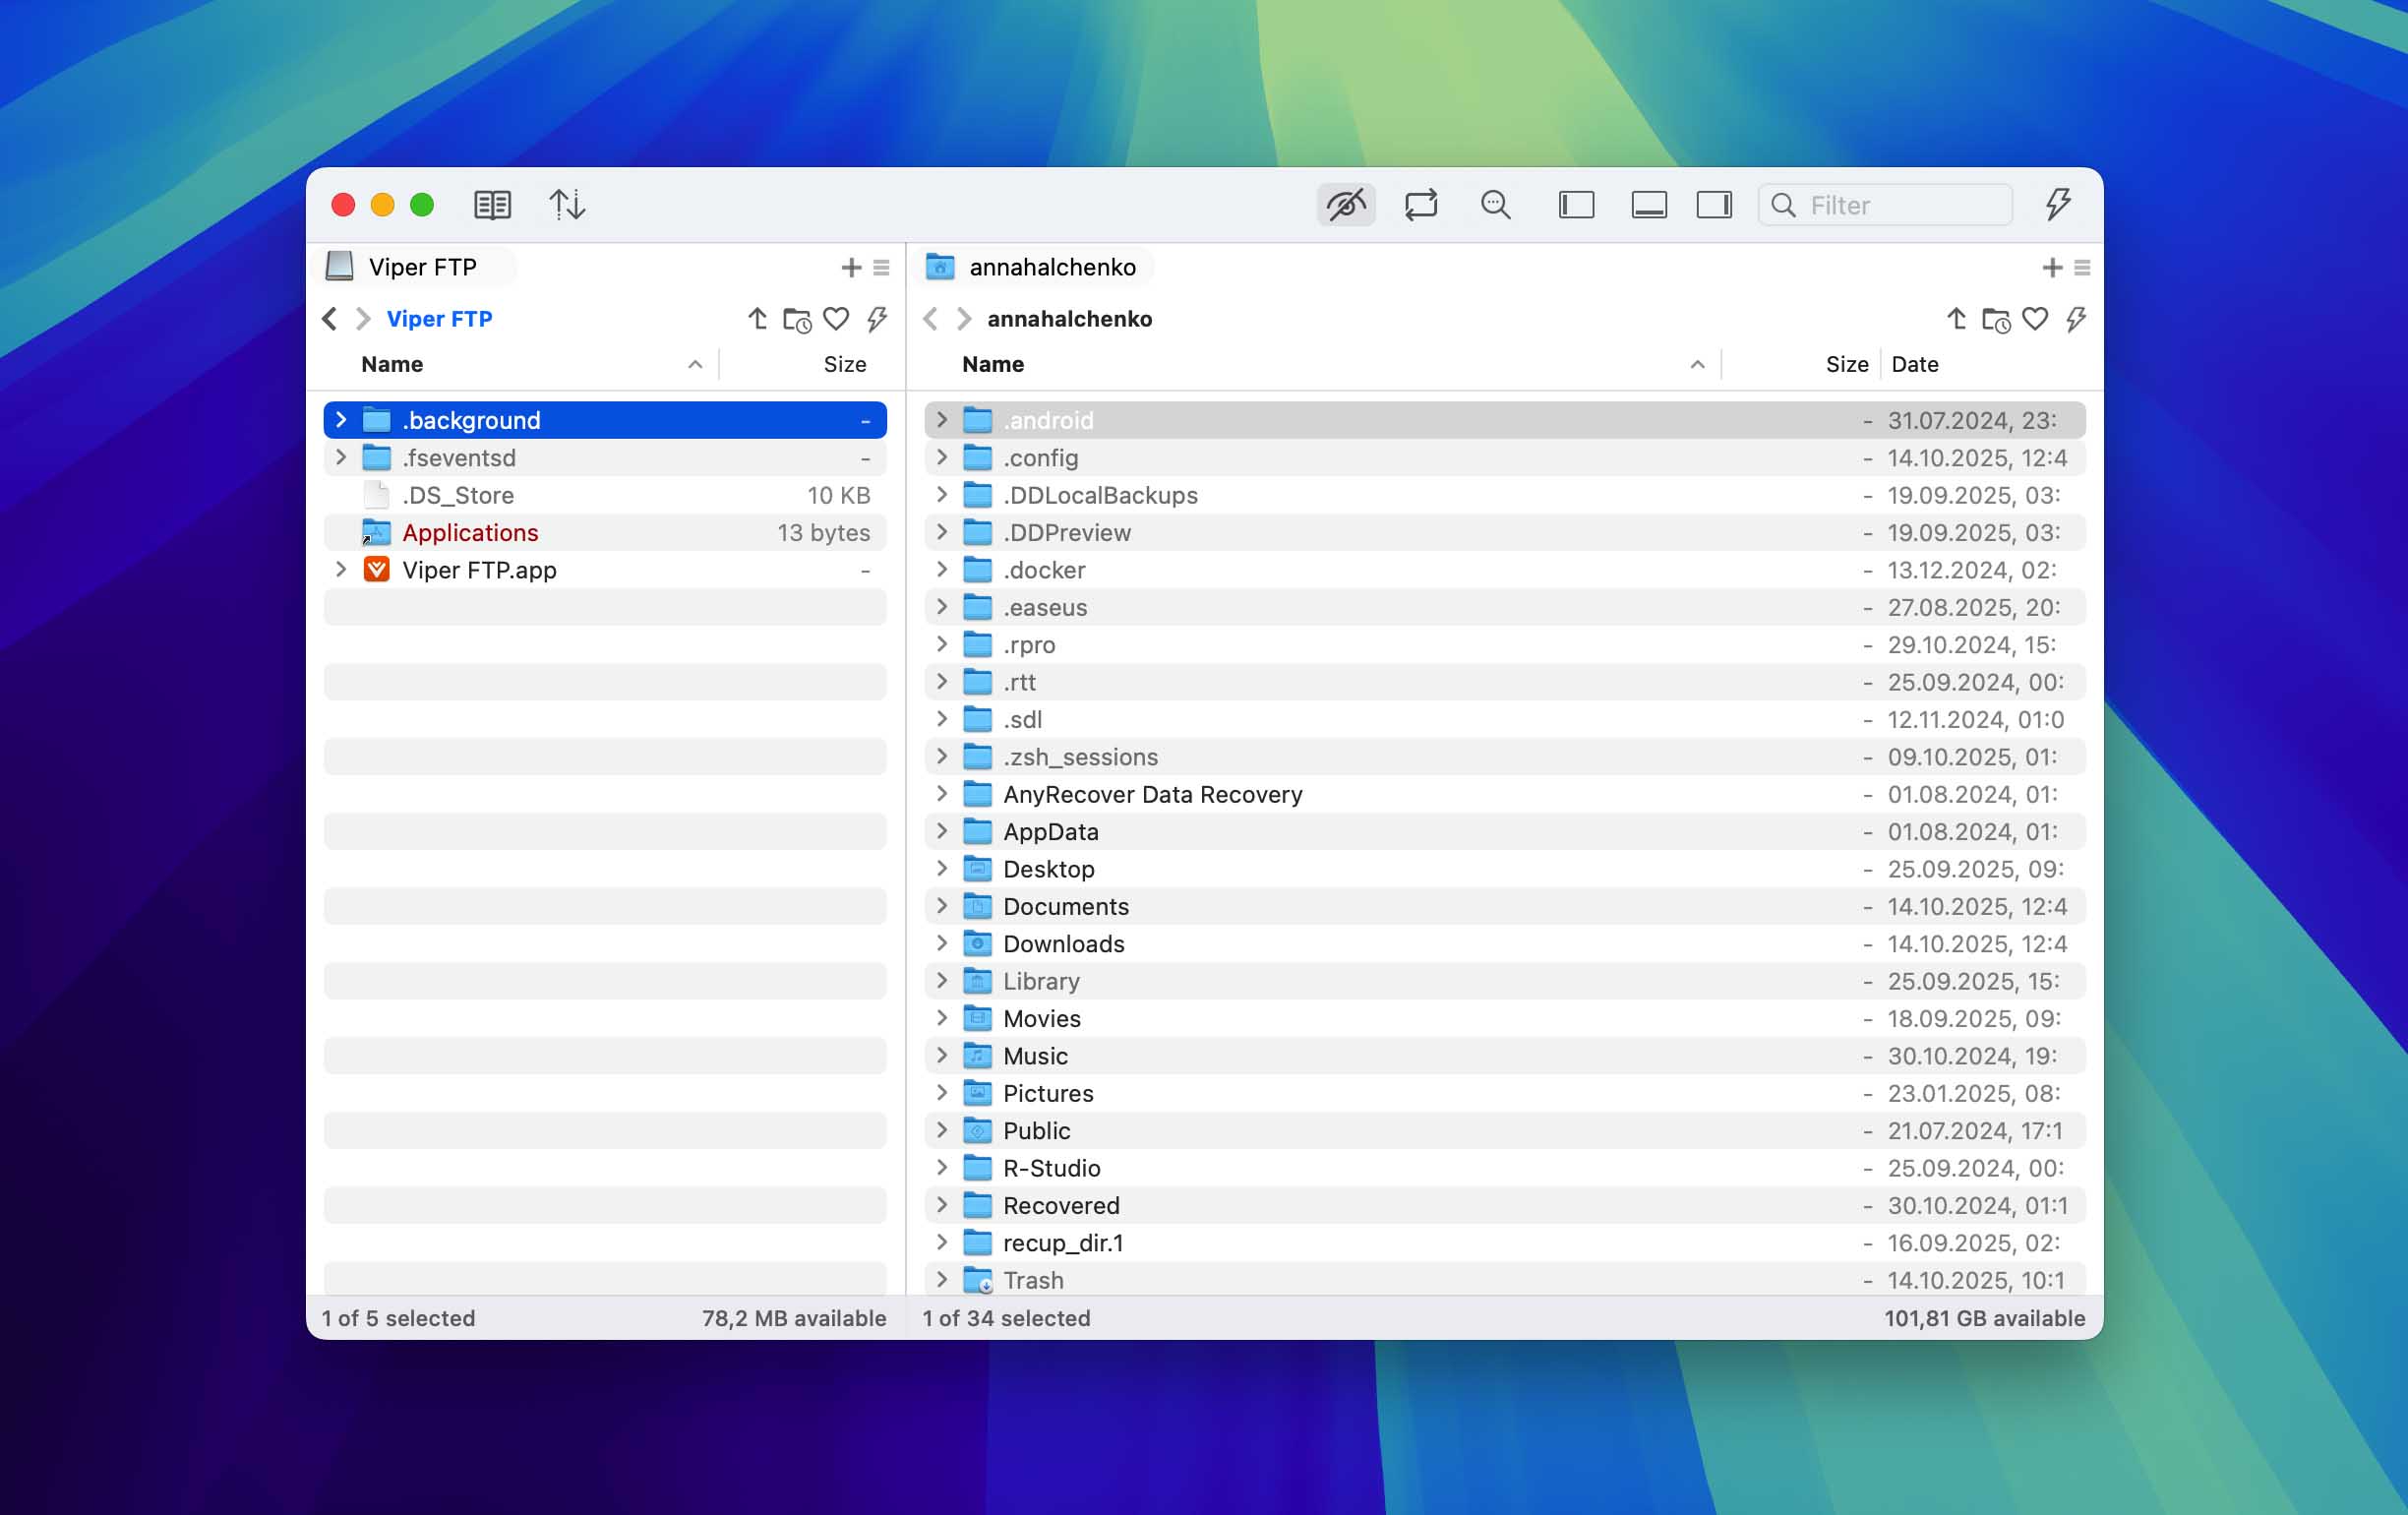2408x1515 pixels.
Task: Toggle the left sidebar panel
Action: click(x=1576, y=205)
